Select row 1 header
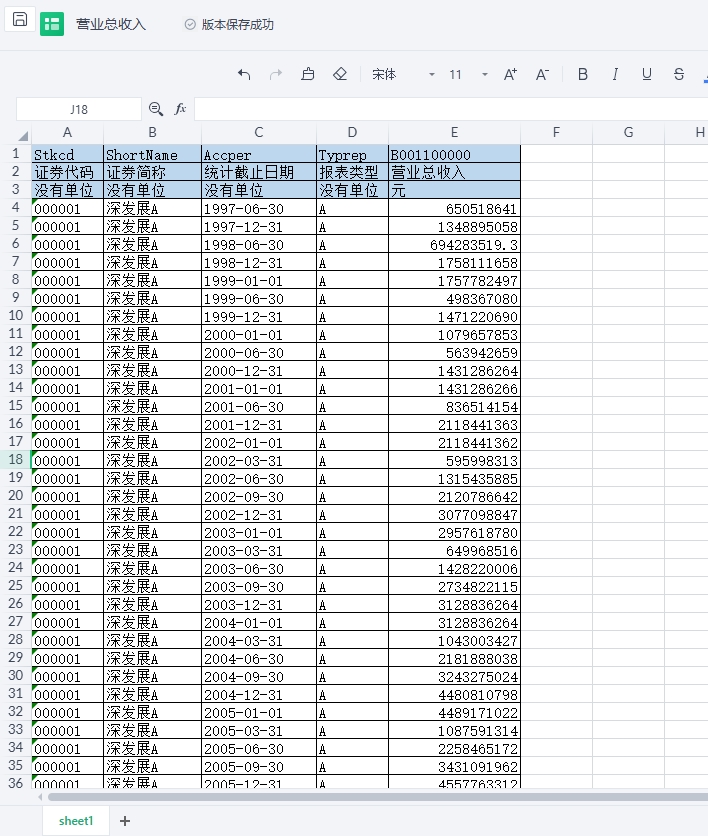Viewport: 708px width, 836px height. click(16, 154)
